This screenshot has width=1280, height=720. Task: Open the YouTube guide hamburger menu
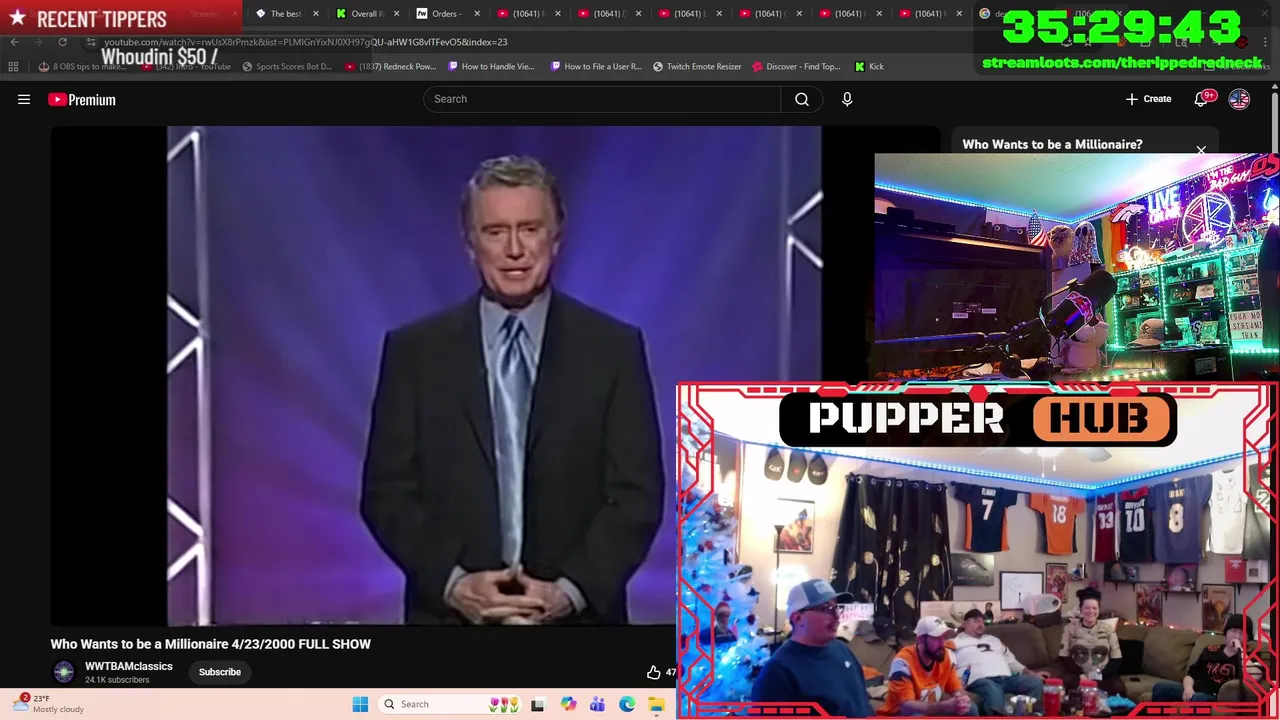(24, 99)
